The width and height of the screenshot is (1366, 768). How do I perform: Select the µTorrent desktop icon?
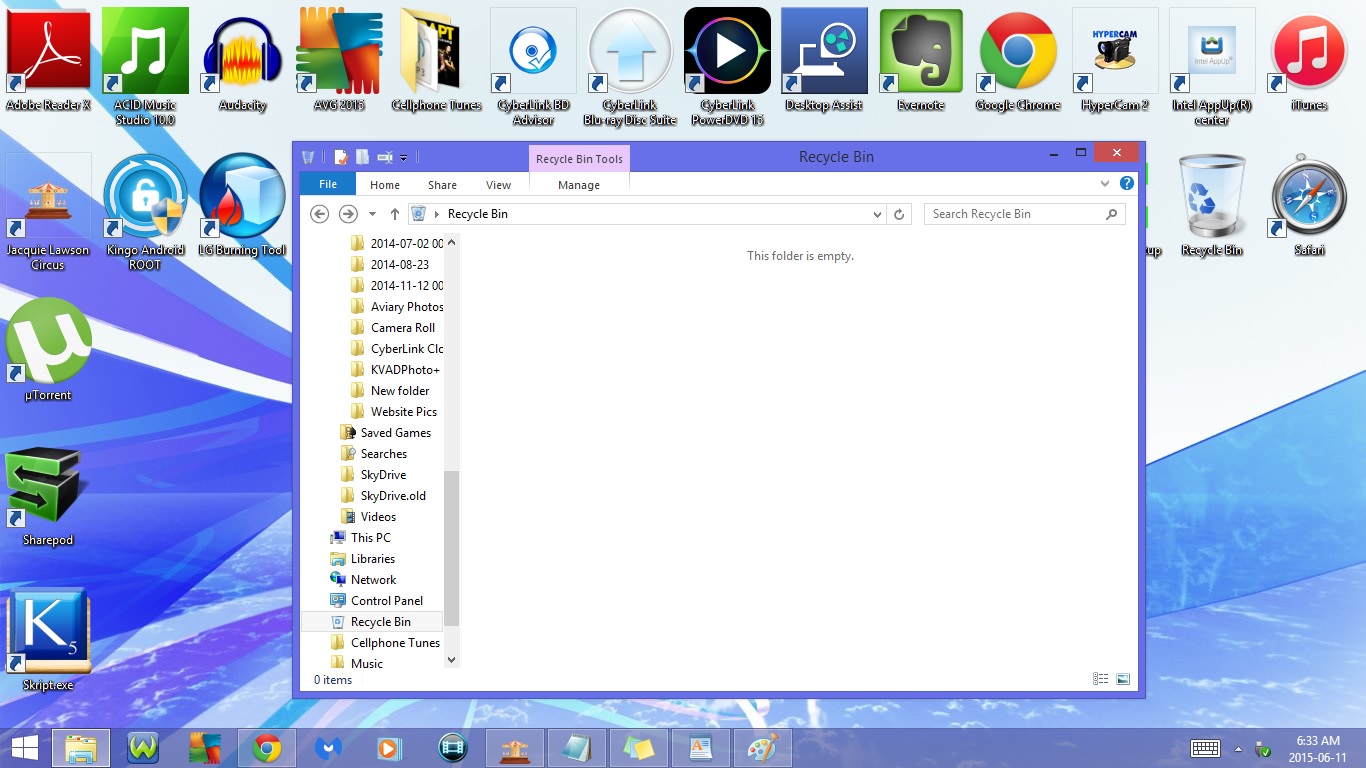(48, 350)
